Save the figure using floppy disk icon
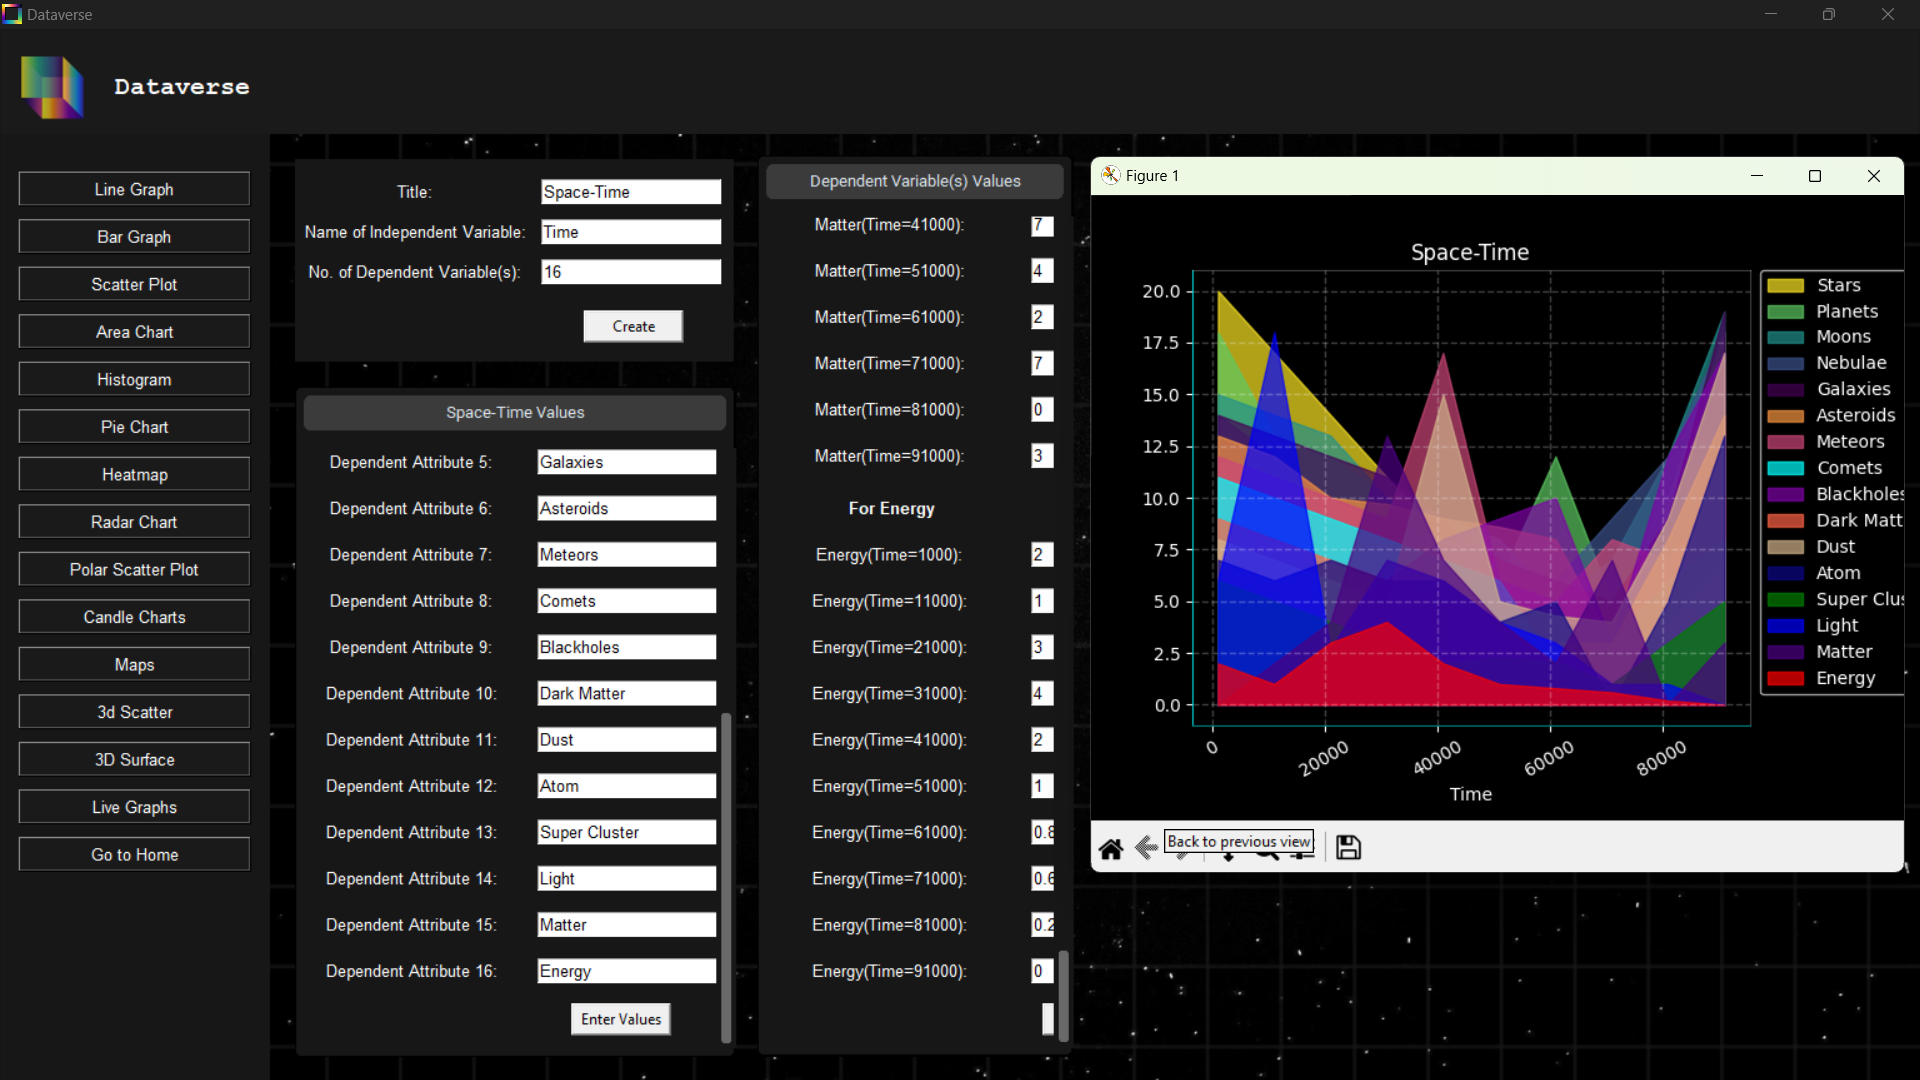Screen dimensions: 1920x1080 1348,848
